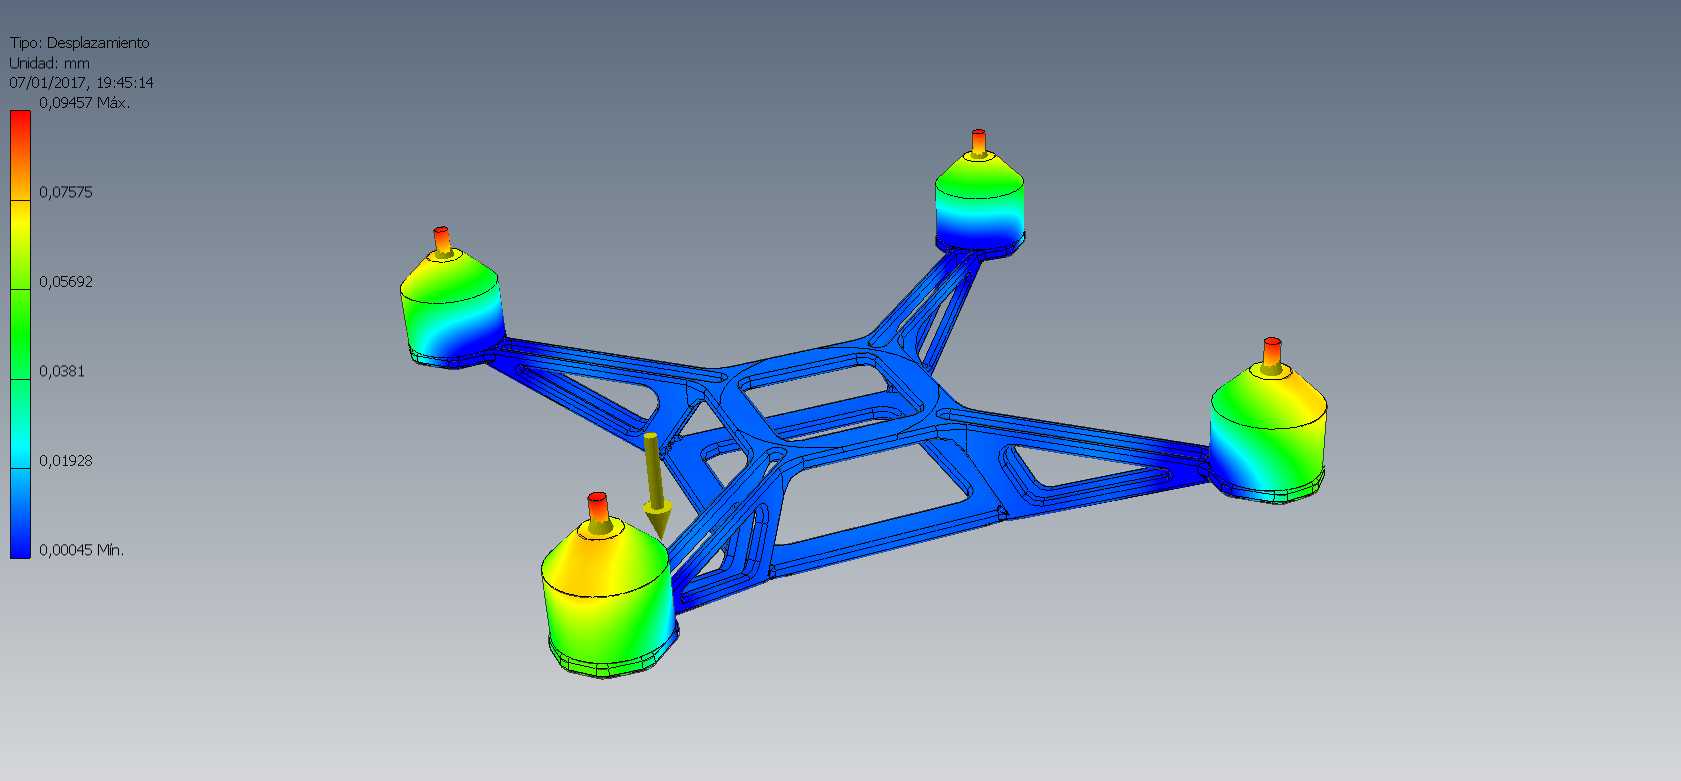
Task: Click the 'Tipo: Desplazamiento' result label
Action: pyautogui.click(x=79, y=43)
